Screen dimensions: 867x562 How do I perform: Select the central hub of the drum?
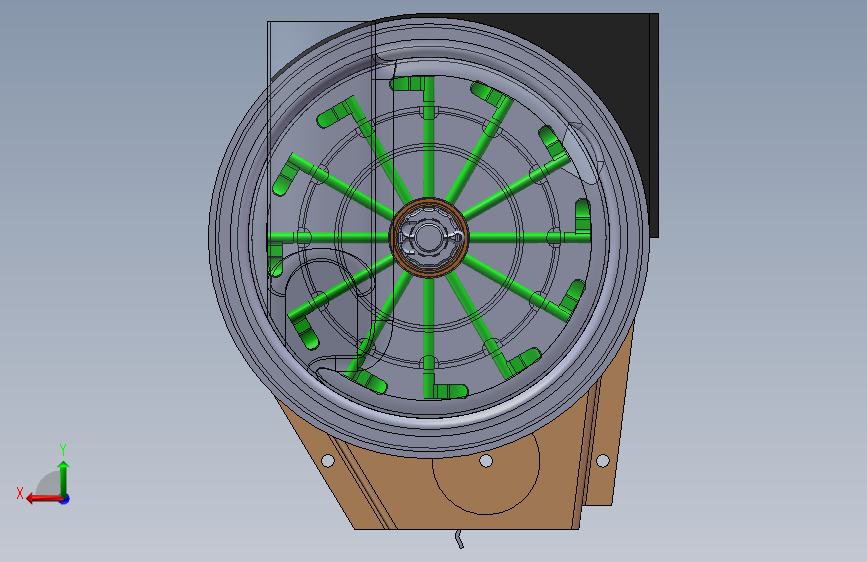[x=429, y=237]
